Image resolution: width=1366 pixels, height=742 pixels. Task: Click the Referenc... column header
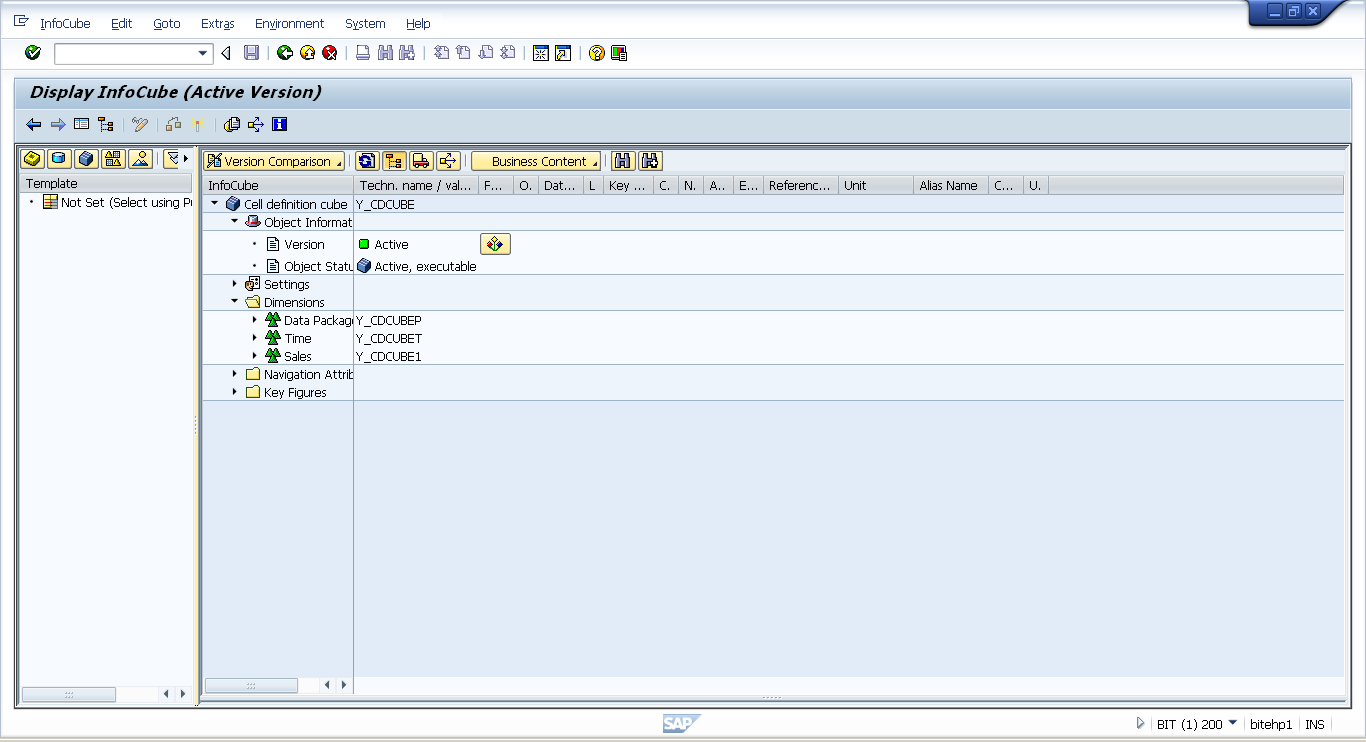coord(801,185)
